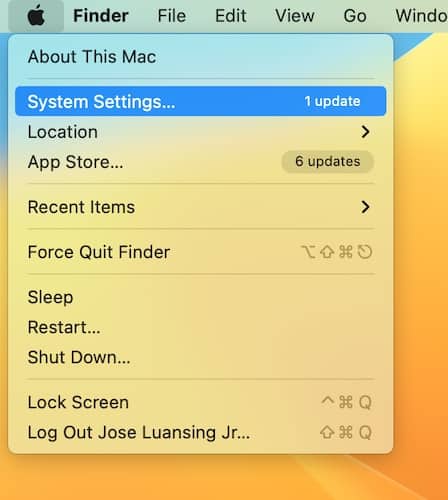
Task: Expand the Location submenu
Action: (x=200, y=132)
